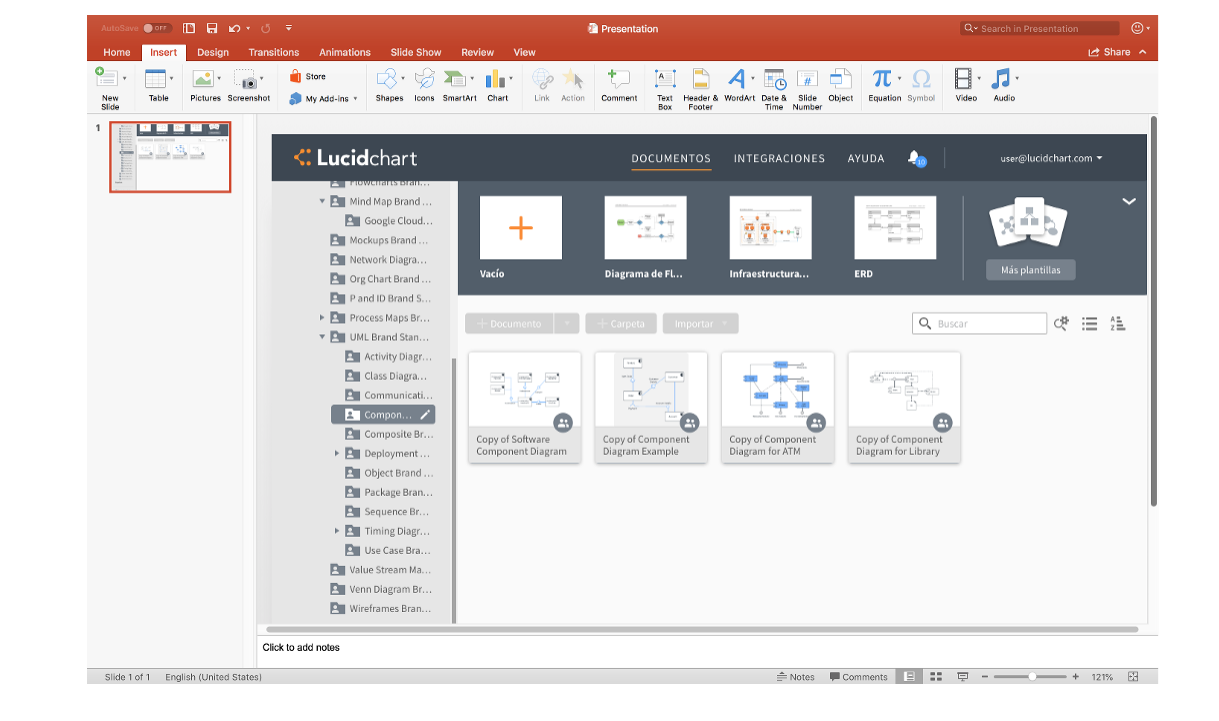
Task: Open the Slide Show tab
Action: pos(416,52)
